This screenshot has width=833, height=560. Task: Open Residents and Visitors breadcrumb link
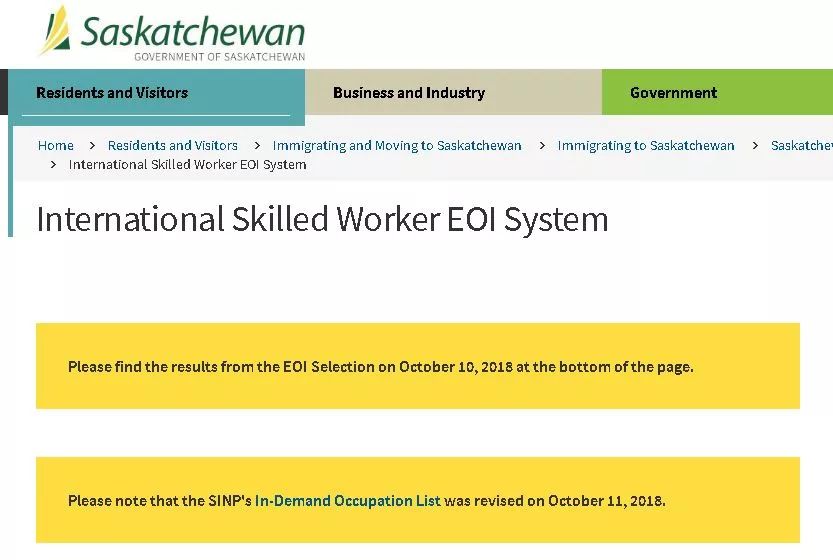click(173, 145)
